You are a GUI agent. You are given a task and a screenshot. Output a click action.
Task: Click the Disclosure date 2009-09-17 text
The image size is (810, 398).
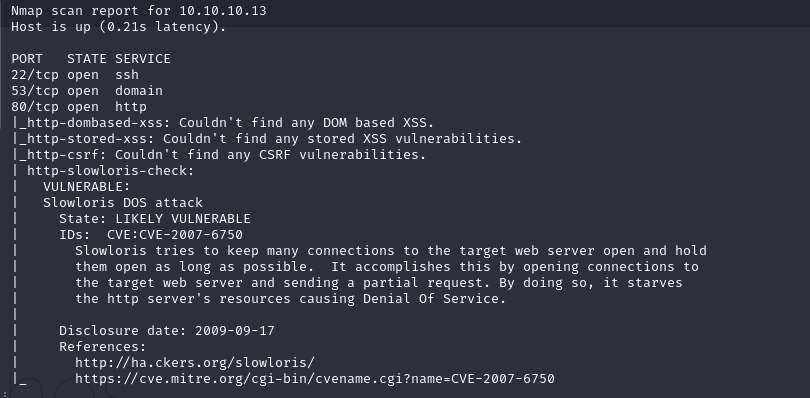pos(167,331)
